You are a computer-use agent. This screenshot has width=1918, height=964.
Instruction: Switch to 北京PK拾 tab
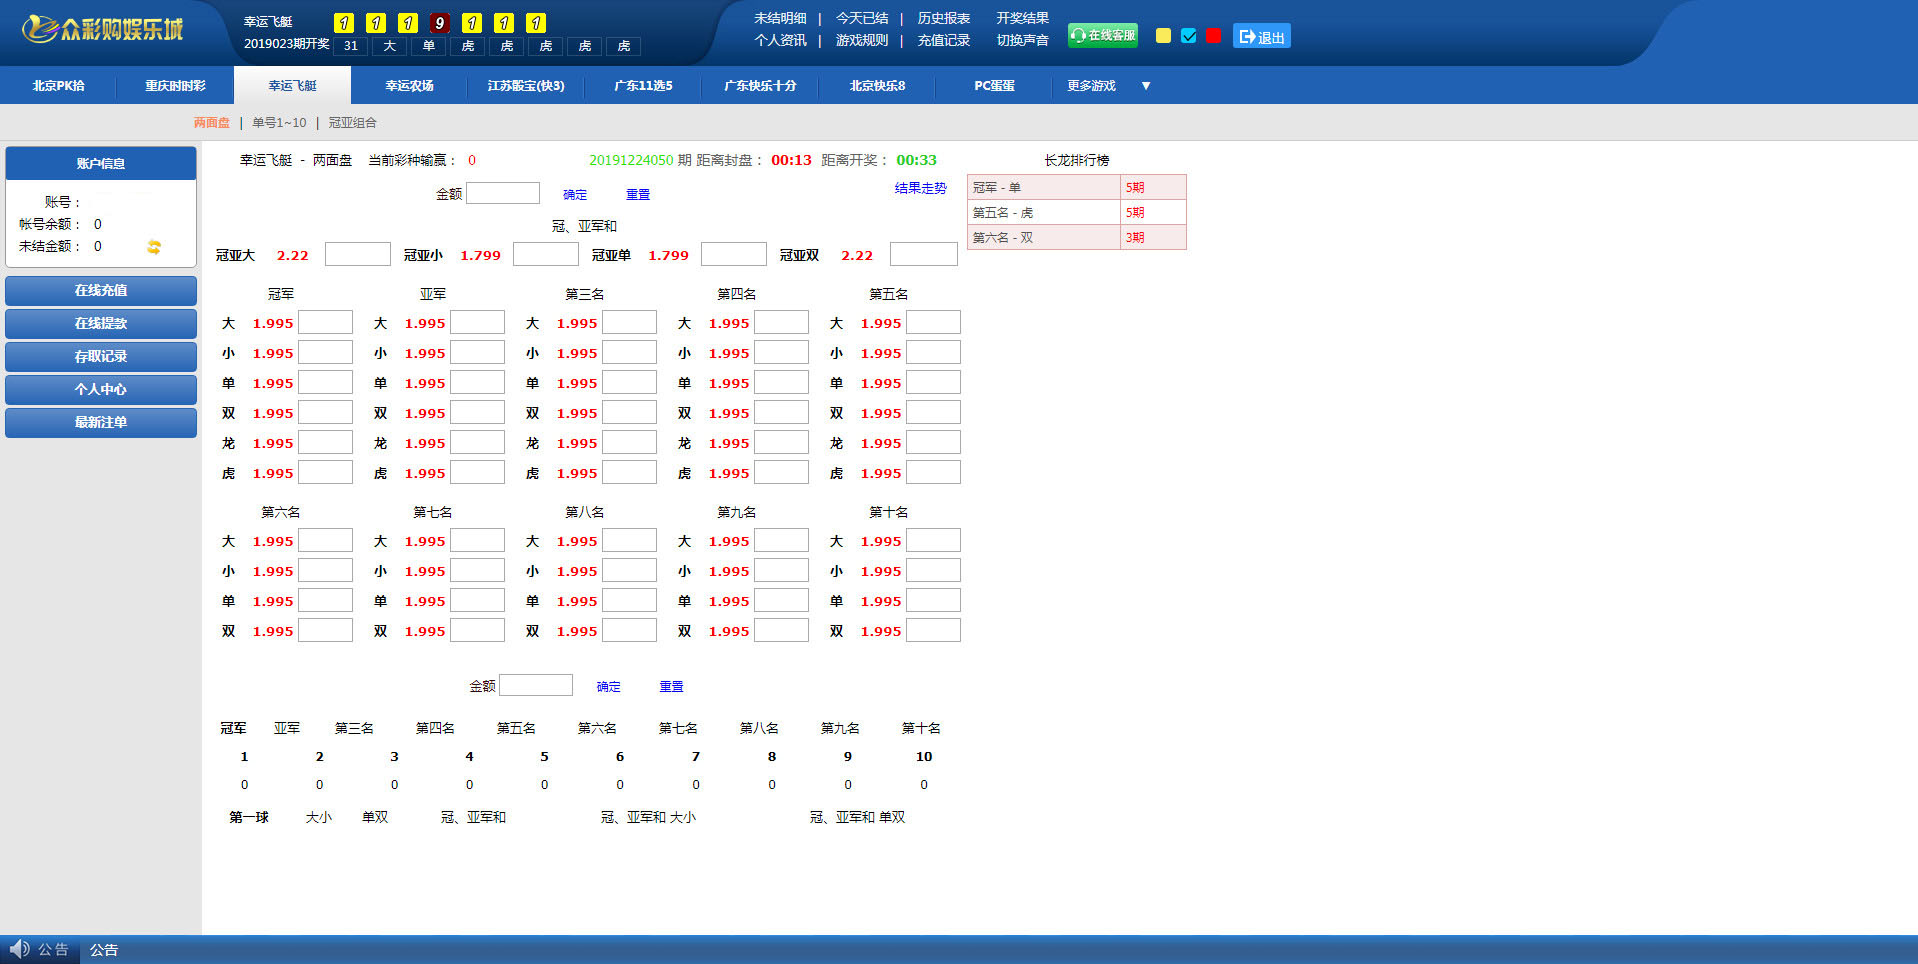pos(58,86)
